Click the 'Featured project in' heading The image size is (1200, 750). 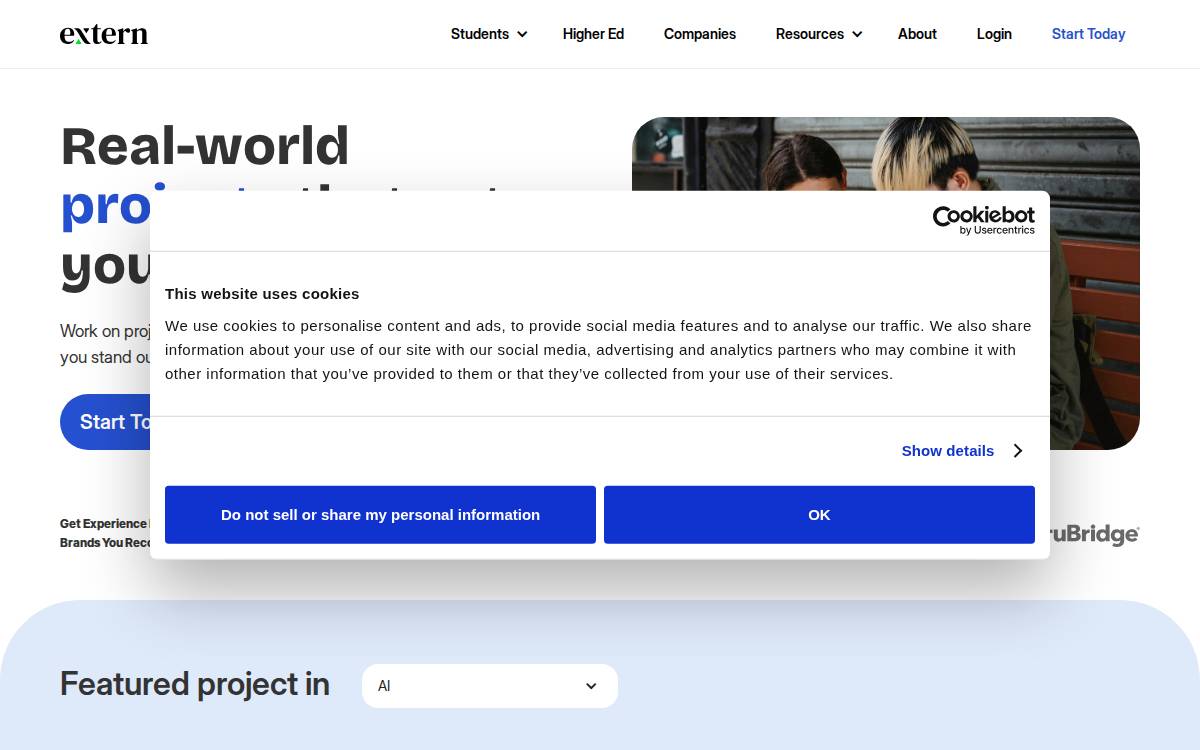(x=195, y=684)
